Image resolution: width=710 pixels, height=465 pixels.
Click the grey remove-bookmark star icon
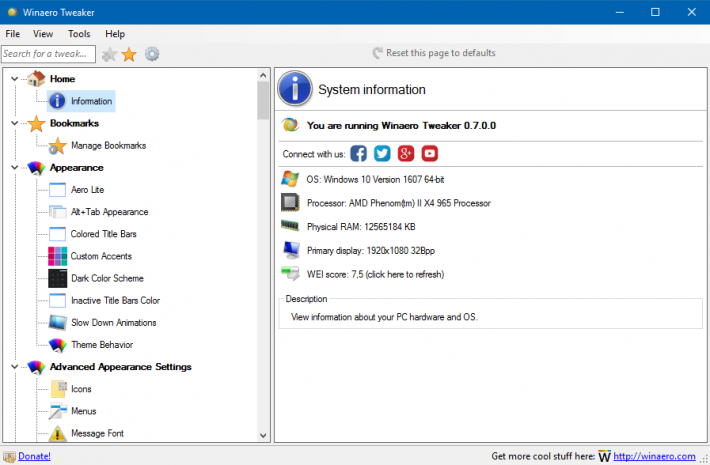(x=109, y=54)
